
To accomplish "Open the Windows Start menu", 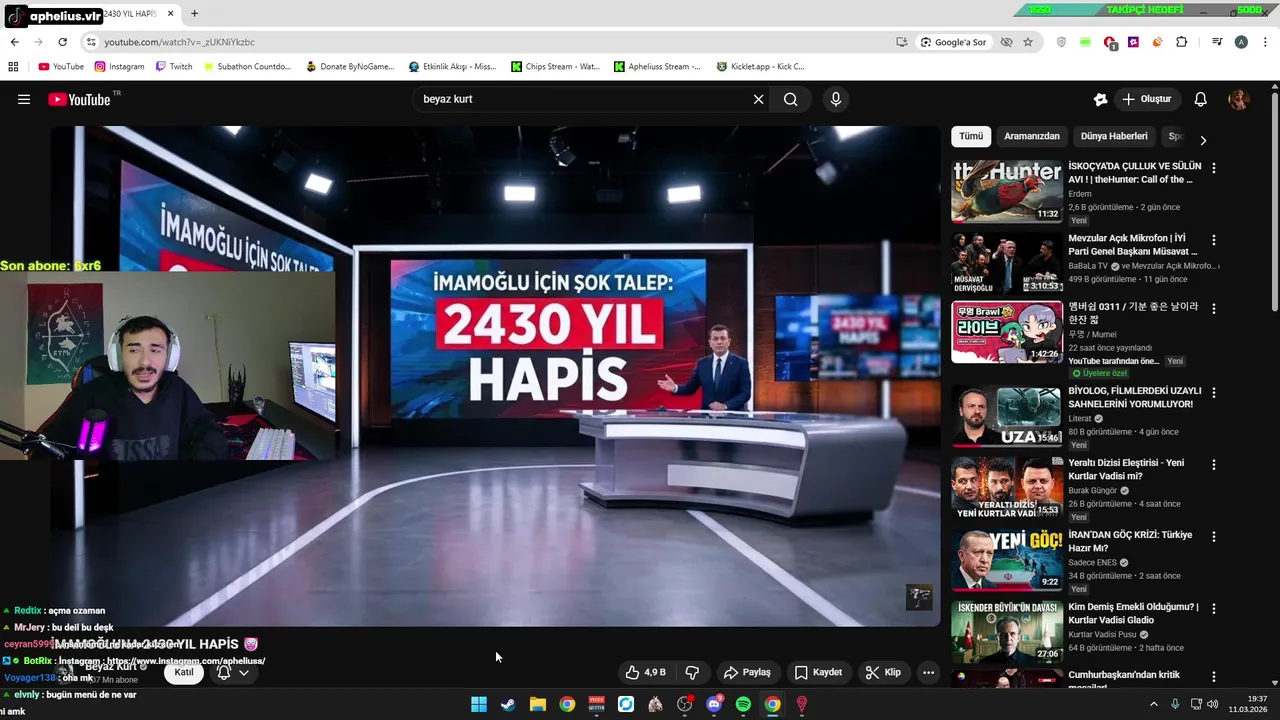I will pyautogui.click(x=479, y=704).
